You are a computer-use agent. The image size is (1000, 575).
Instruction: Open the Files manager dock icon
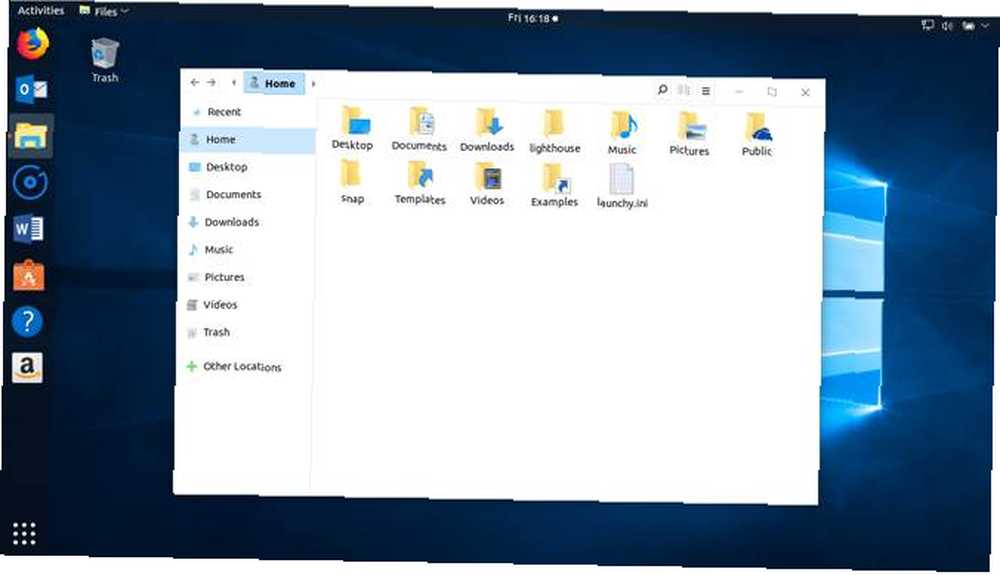[x=31, y=135]
